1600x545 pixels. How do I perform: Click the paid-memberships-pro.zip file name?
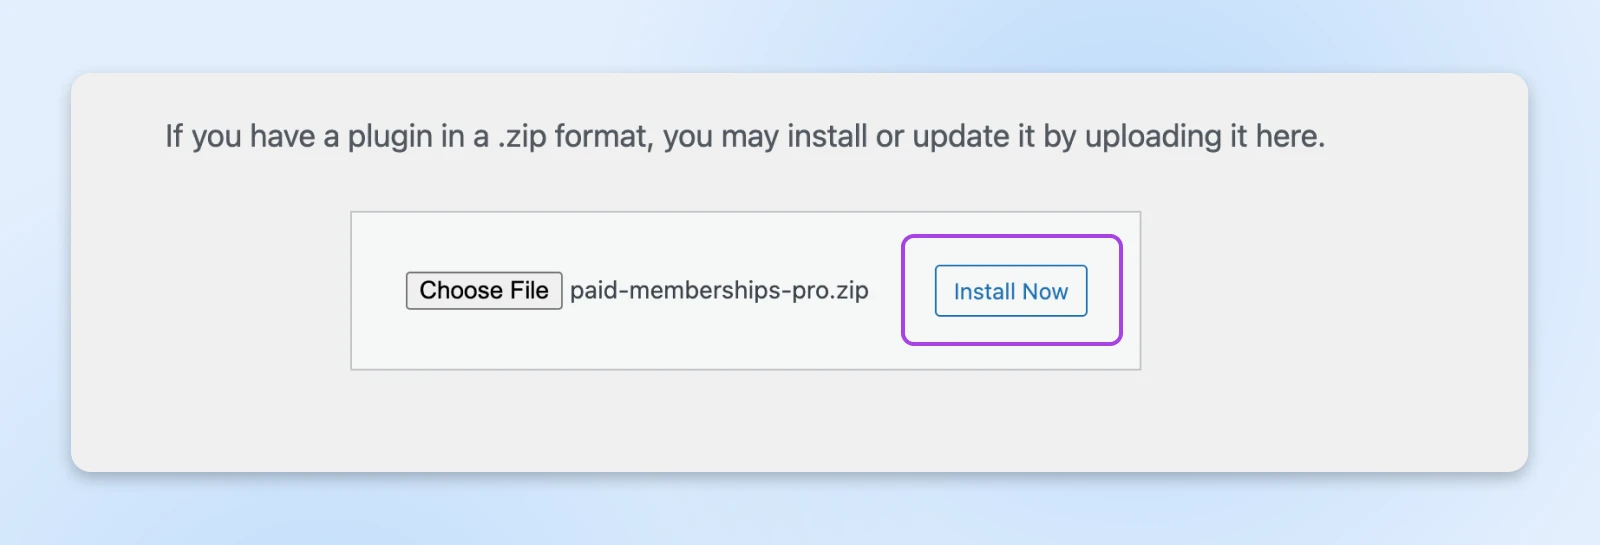tap(719, 291)
